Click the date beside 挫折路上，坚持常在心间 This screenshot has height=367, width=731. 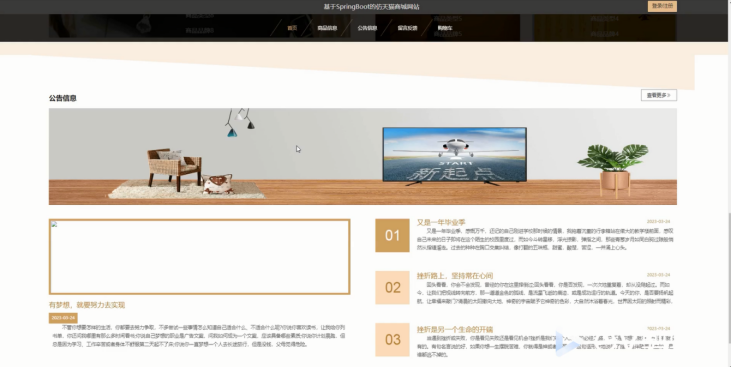pos(658,275)
